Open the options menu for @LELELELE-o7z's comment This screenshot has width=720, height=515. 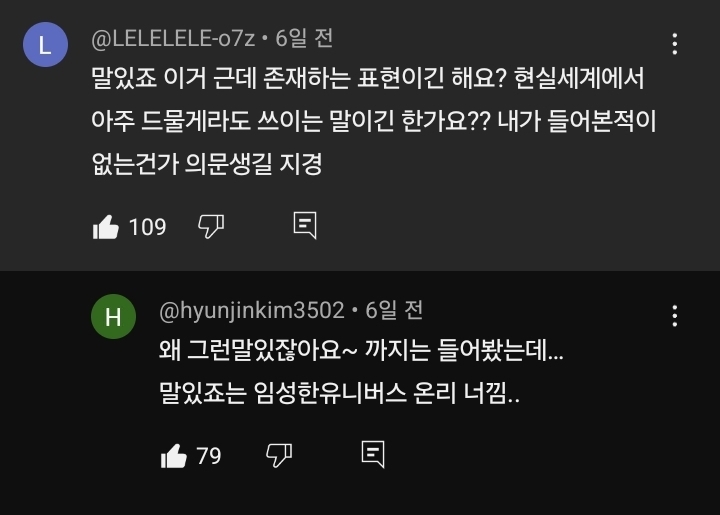coord(676,44)
